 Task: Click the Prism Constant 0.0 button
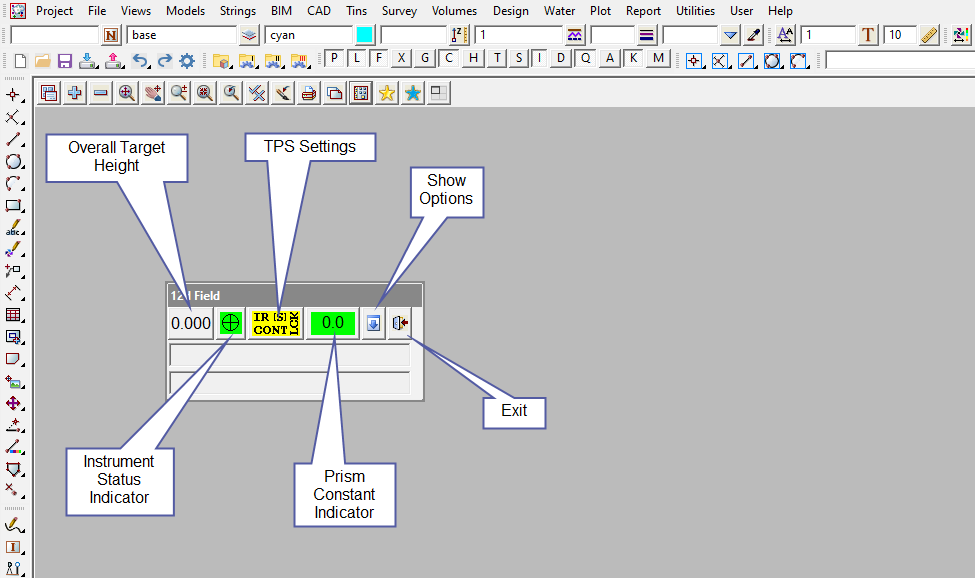coord(332,323)
